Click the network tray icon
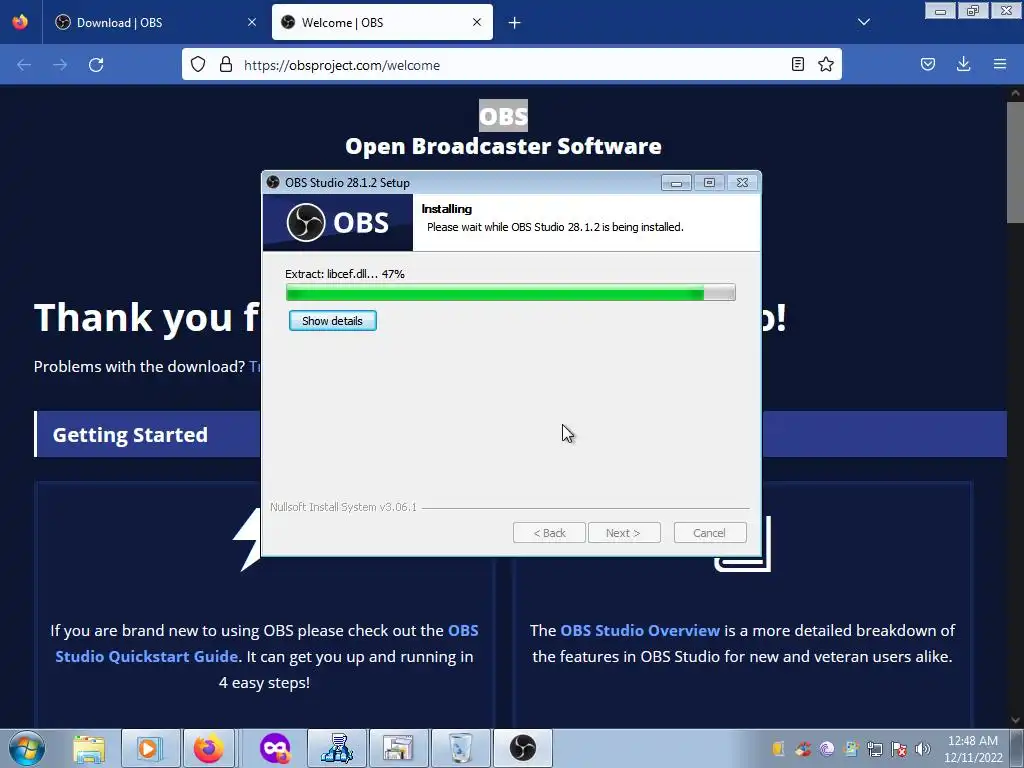 [x=874, y=749]
